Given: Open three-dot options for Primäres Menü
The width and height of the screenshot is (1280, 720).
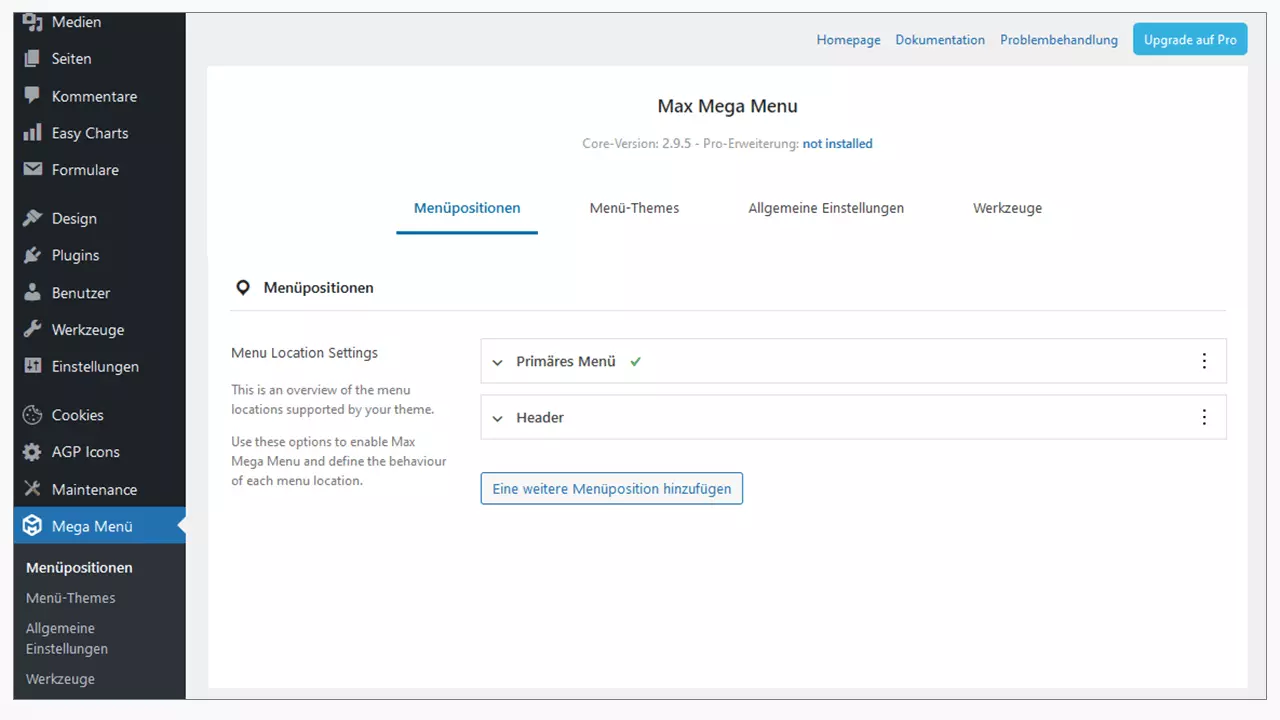Looking at the screenshot, I should pyautogui.click(x=1204, y=361).
